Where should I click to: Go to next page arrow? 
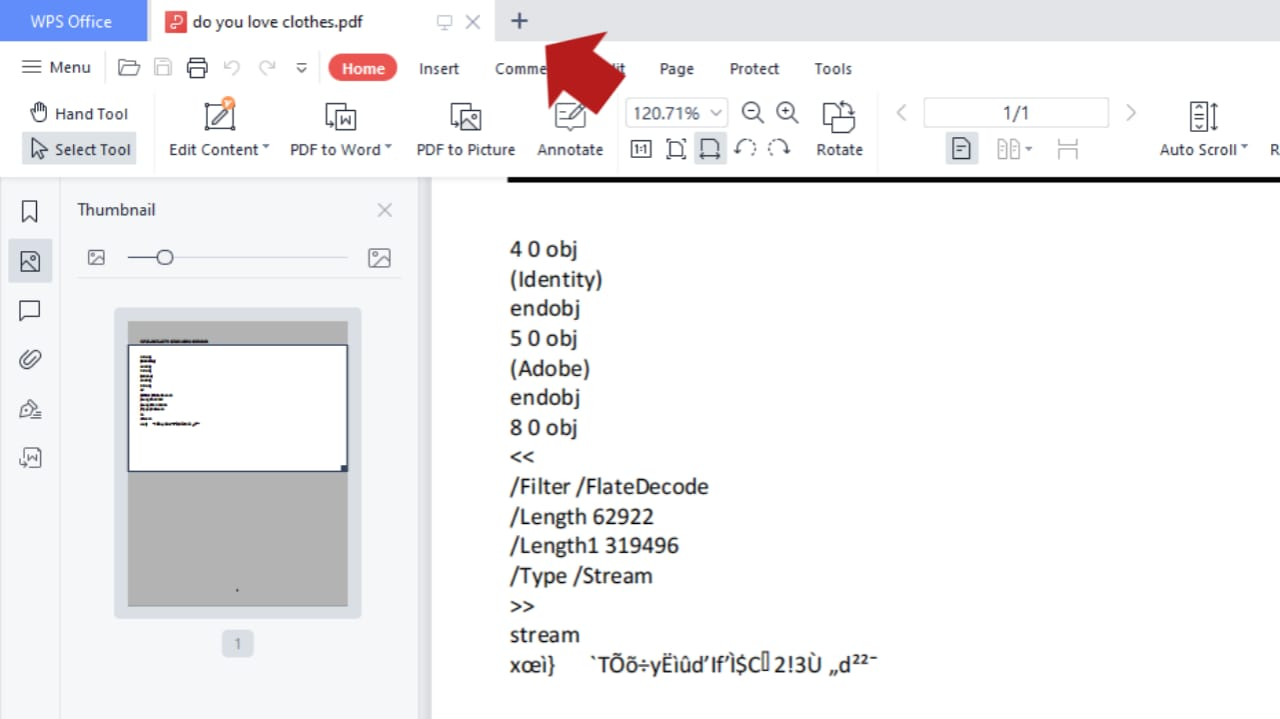tap(1131, 113)
